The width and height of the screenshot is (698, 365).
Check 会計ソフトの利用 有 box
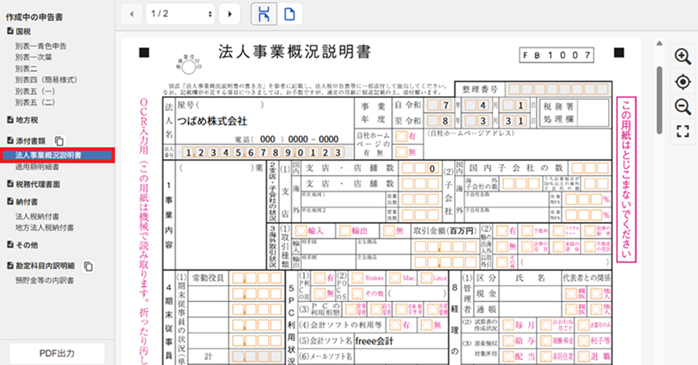(394, 325)
